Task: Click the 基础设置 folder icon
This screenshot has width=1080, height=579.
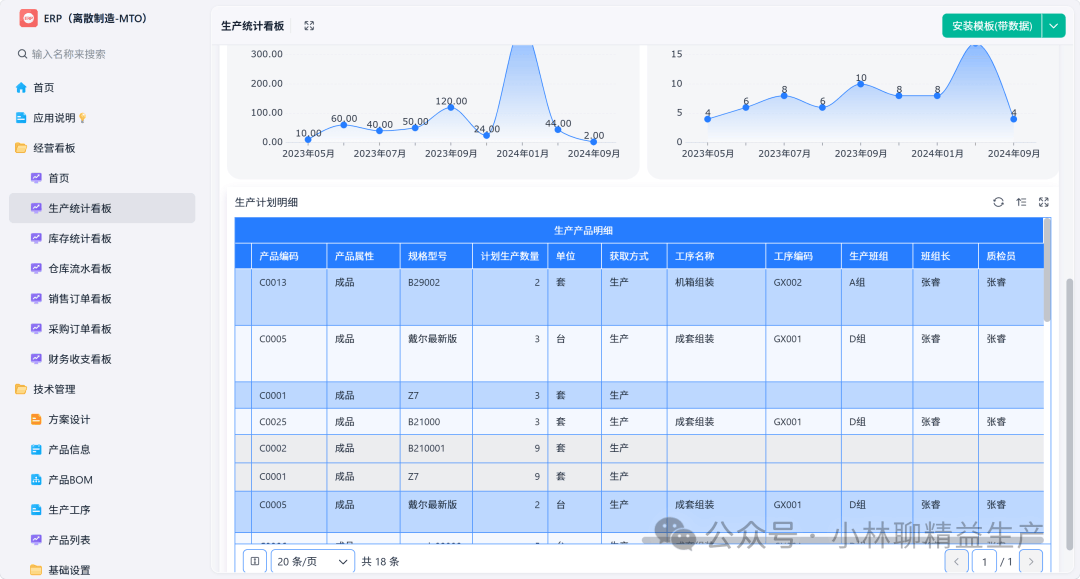Action: click(37, 570)
